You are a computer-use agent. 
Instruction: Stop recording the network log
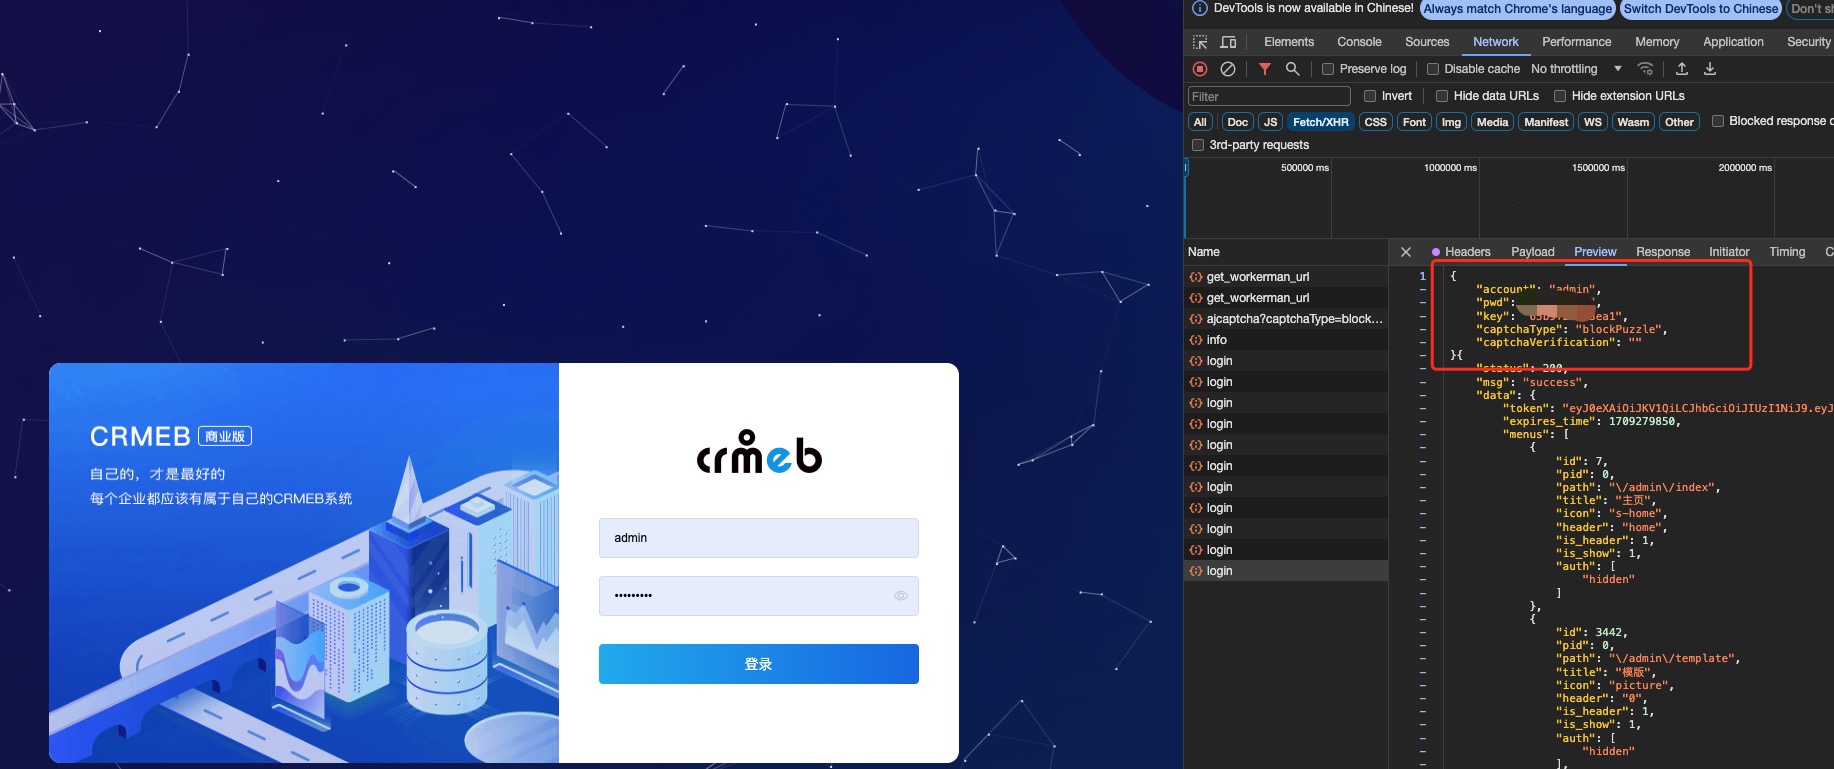[1200, 69]
